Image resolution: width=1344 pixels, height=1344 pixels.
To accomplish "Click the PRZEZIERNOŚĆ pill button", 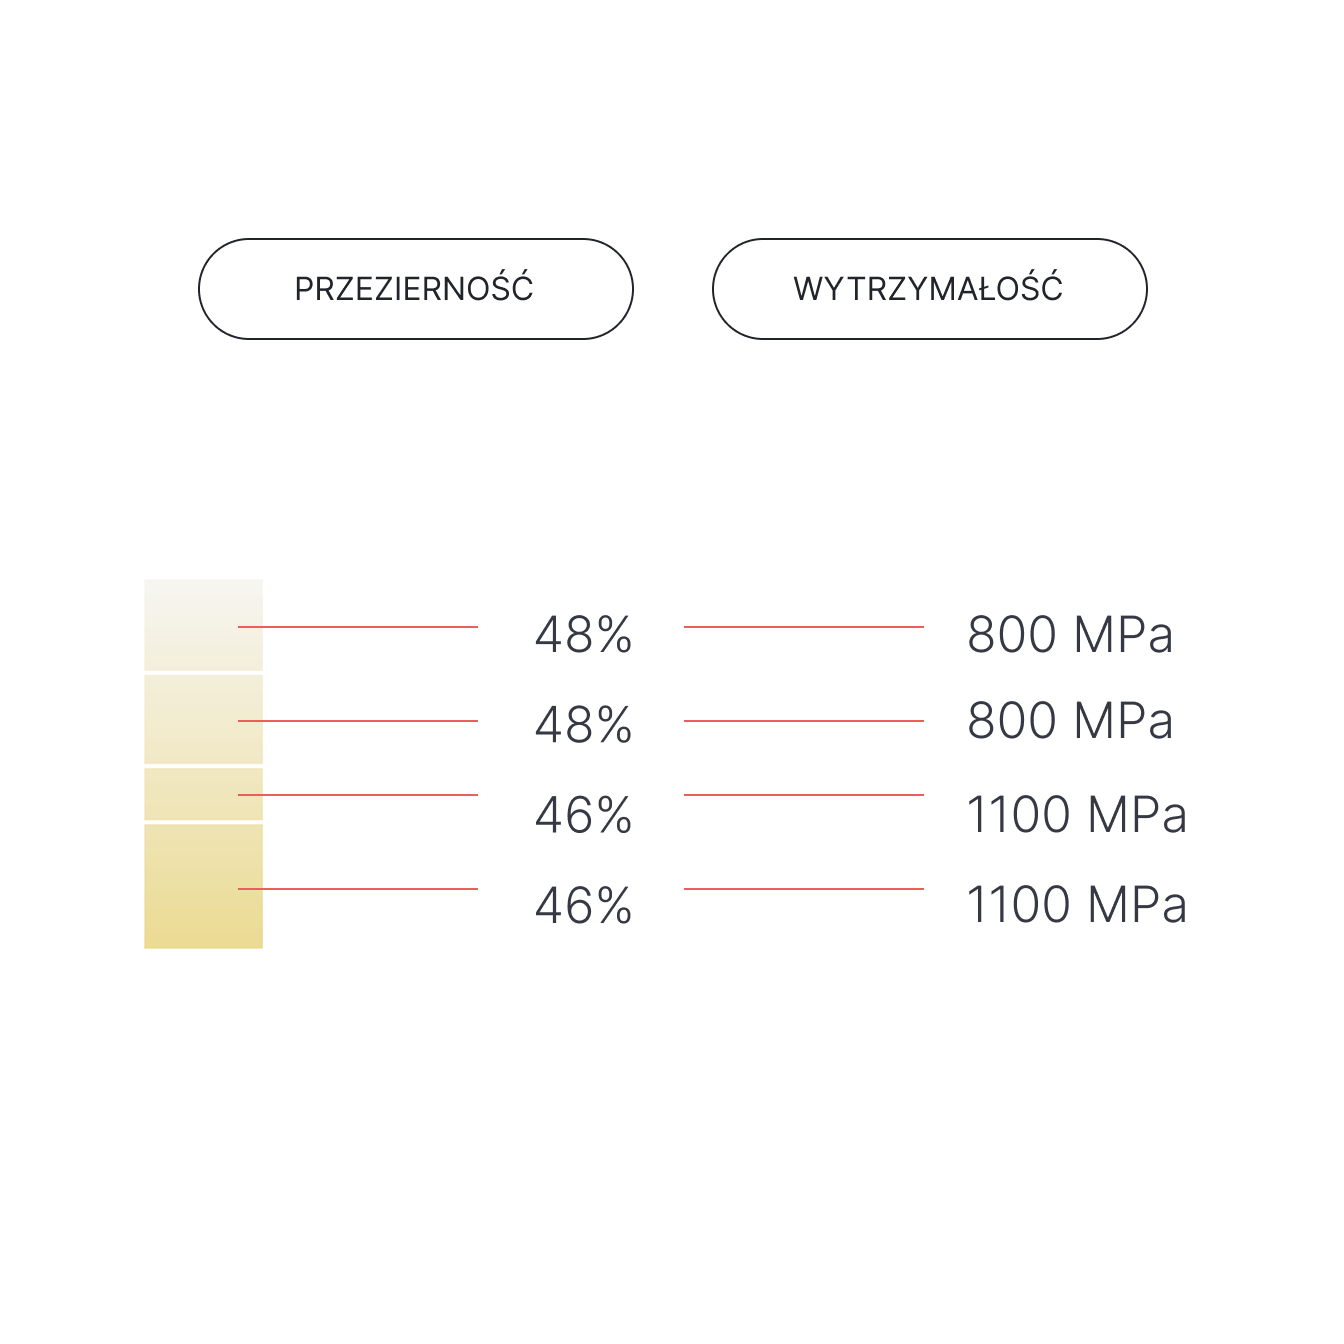I will pyautogui.click(x=415, y=289).
